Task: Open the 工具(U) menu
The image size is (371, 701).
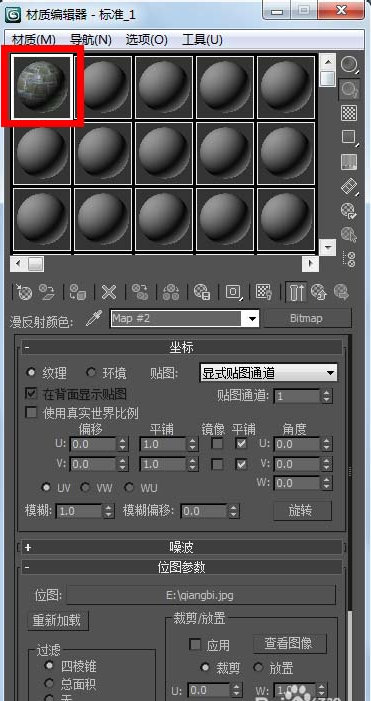Action: click(202, 40)
